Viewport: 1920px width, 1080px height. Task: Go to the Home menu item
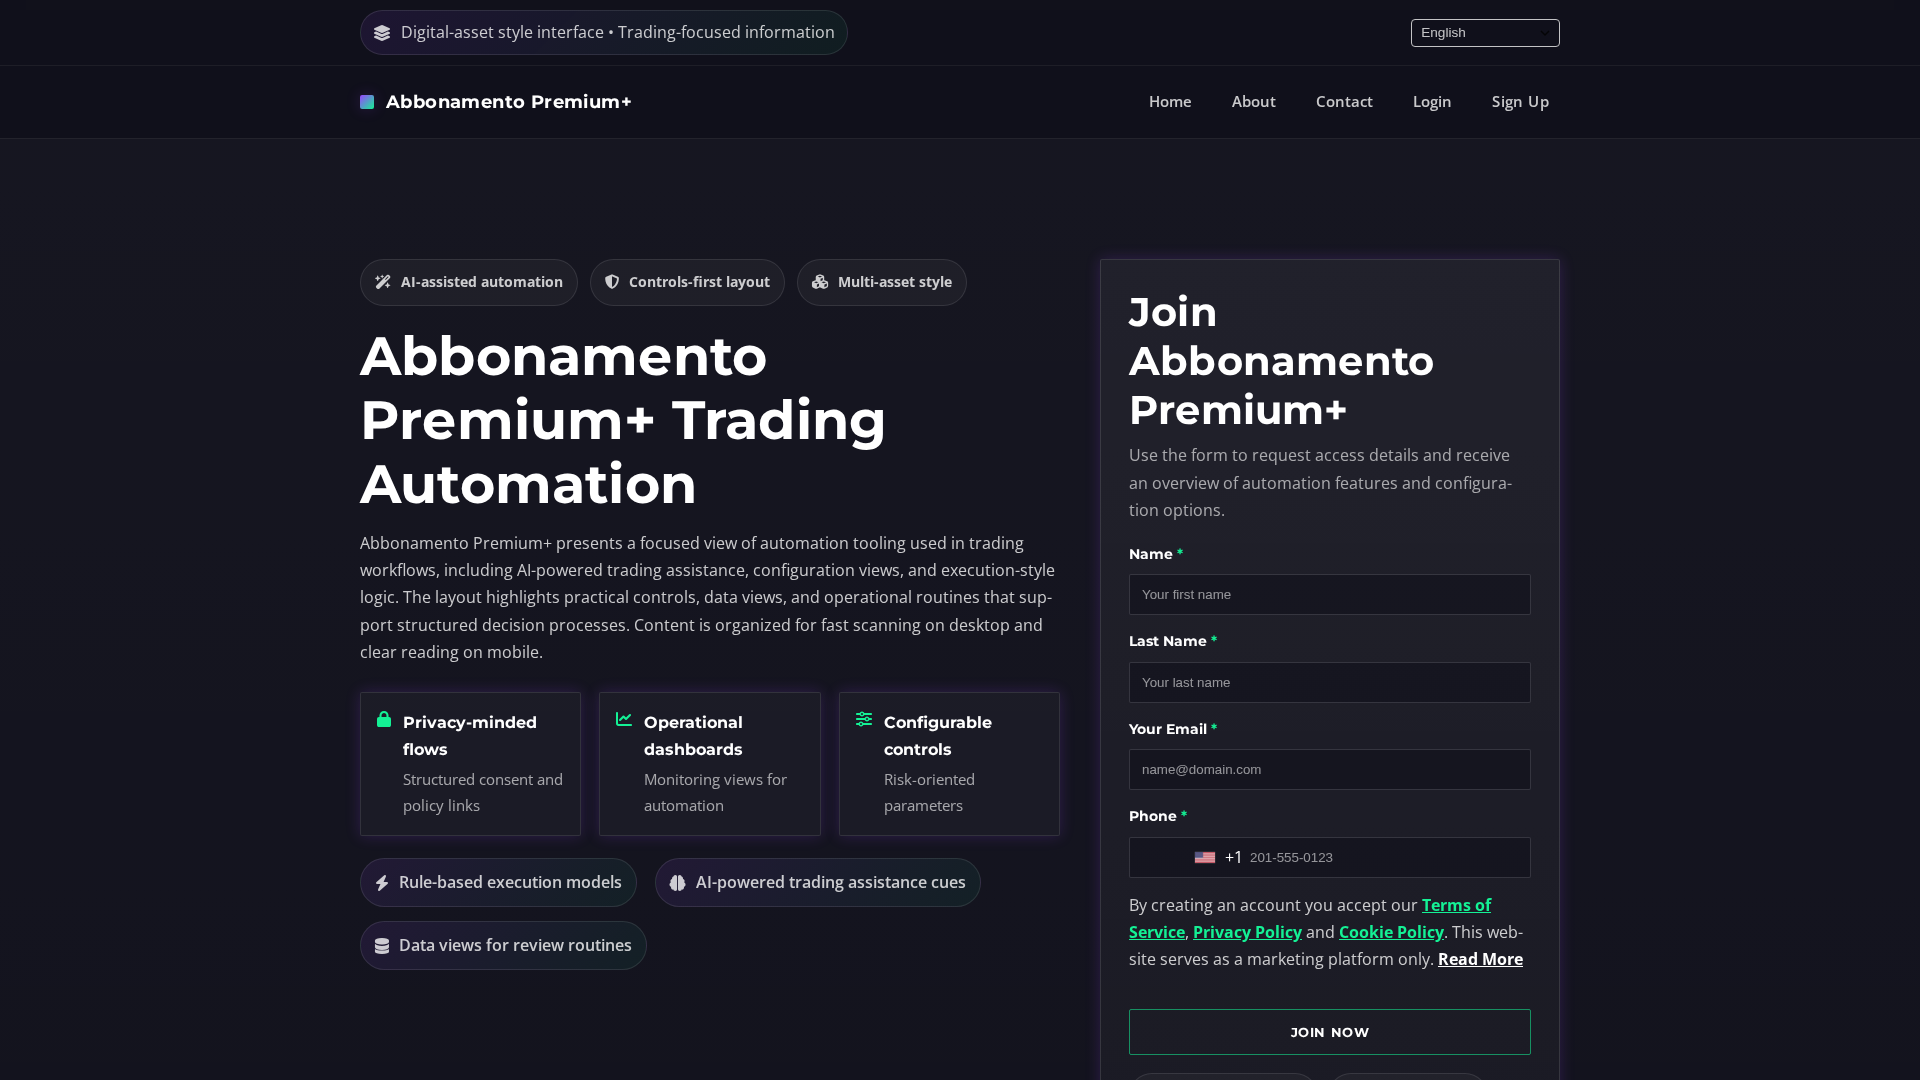[x=1170, y=102]
